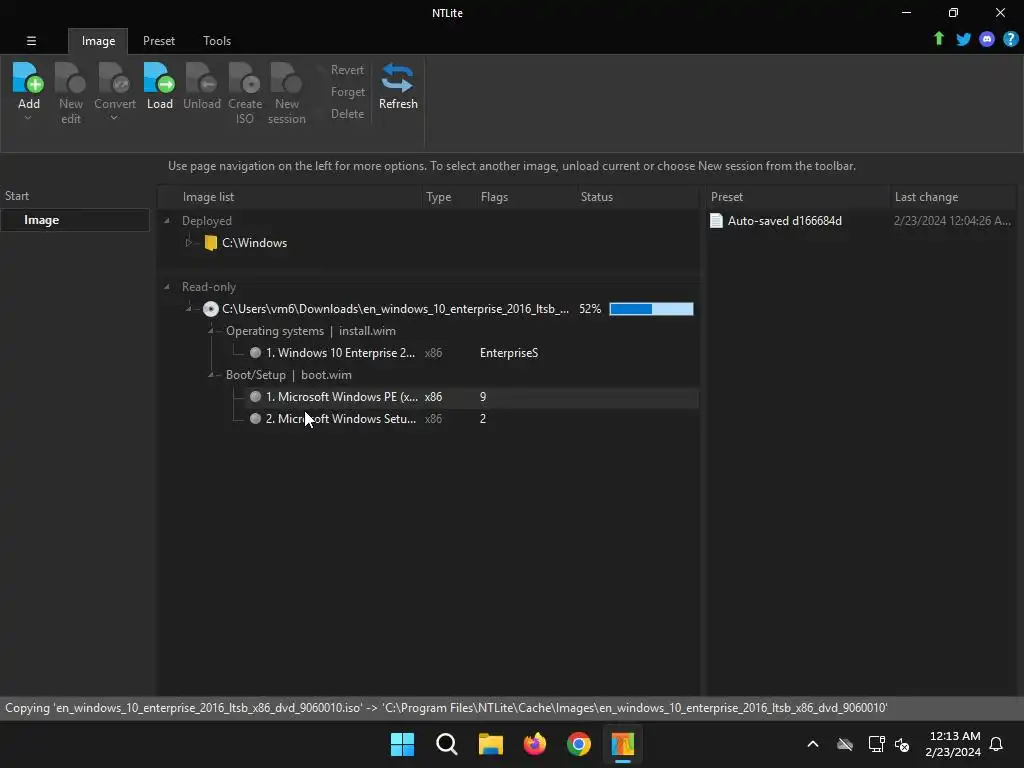Select the C:\Windows folder icon
Viewport: 1024px width, 768px height.
pos(210,243)
